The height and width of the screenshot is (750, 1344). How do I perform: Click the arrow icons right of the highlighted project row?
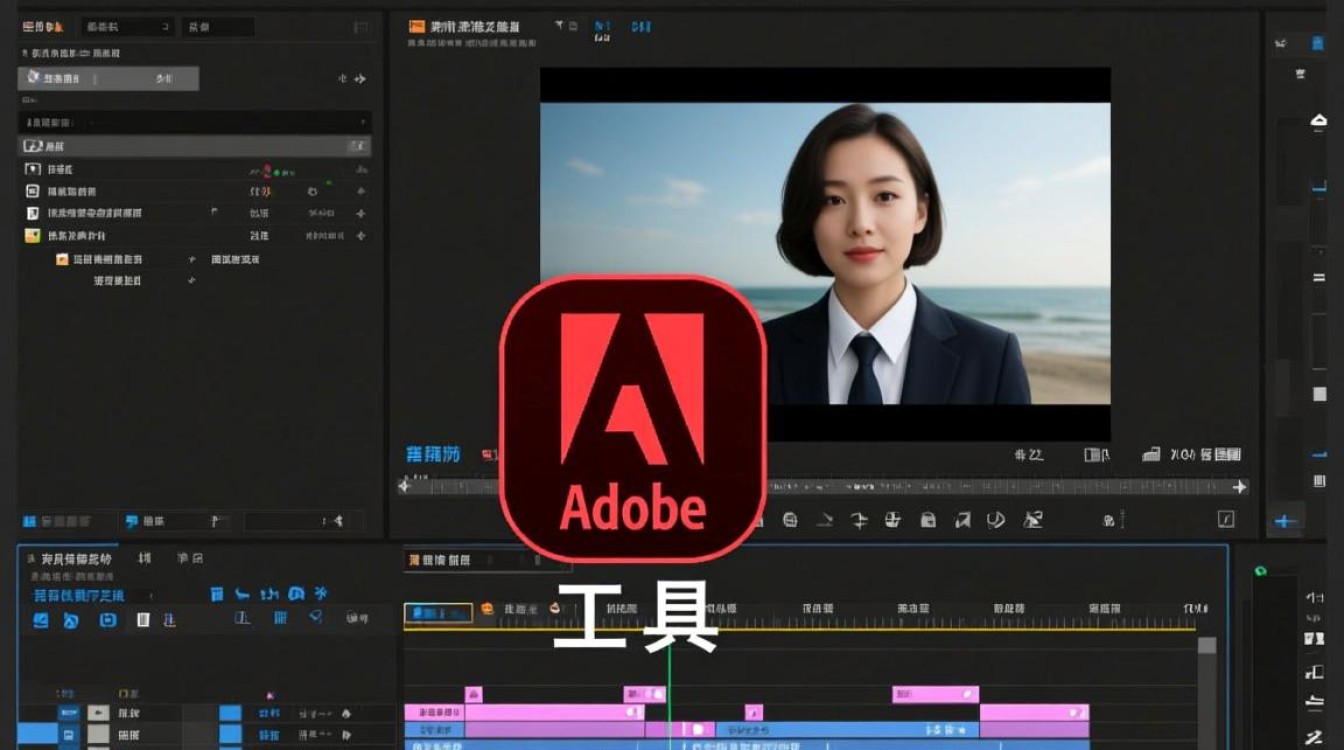(351, 78)
